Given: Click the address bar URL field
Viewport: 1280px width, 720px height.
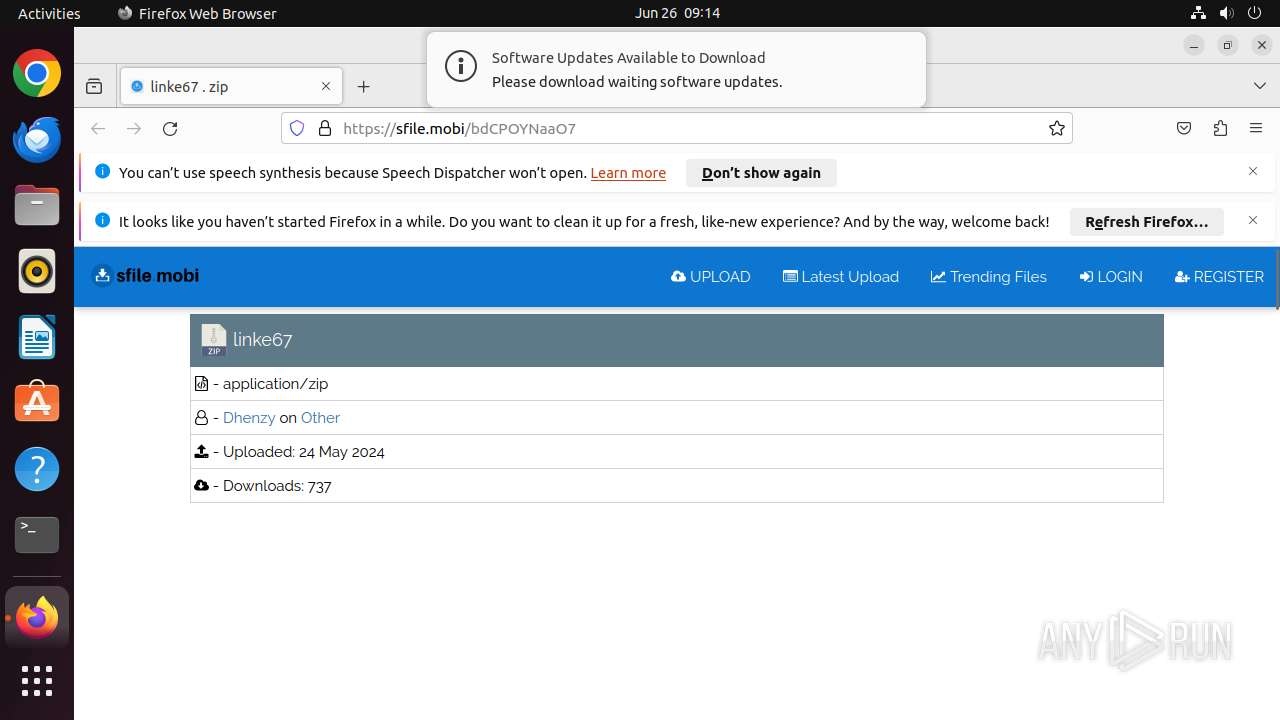Looking at the screenshot, I should (676, 128).
